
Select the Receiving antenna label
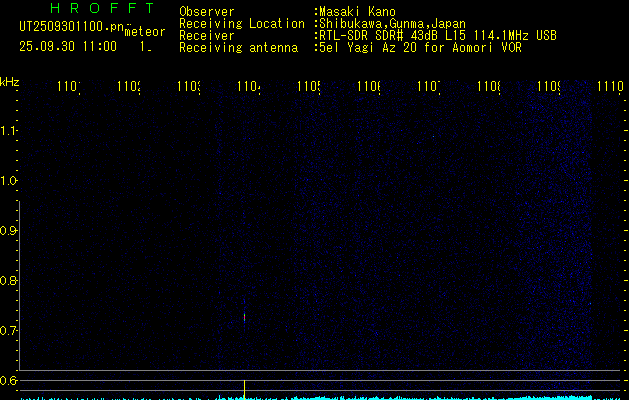pyautogui.click(x=239, y=48)
